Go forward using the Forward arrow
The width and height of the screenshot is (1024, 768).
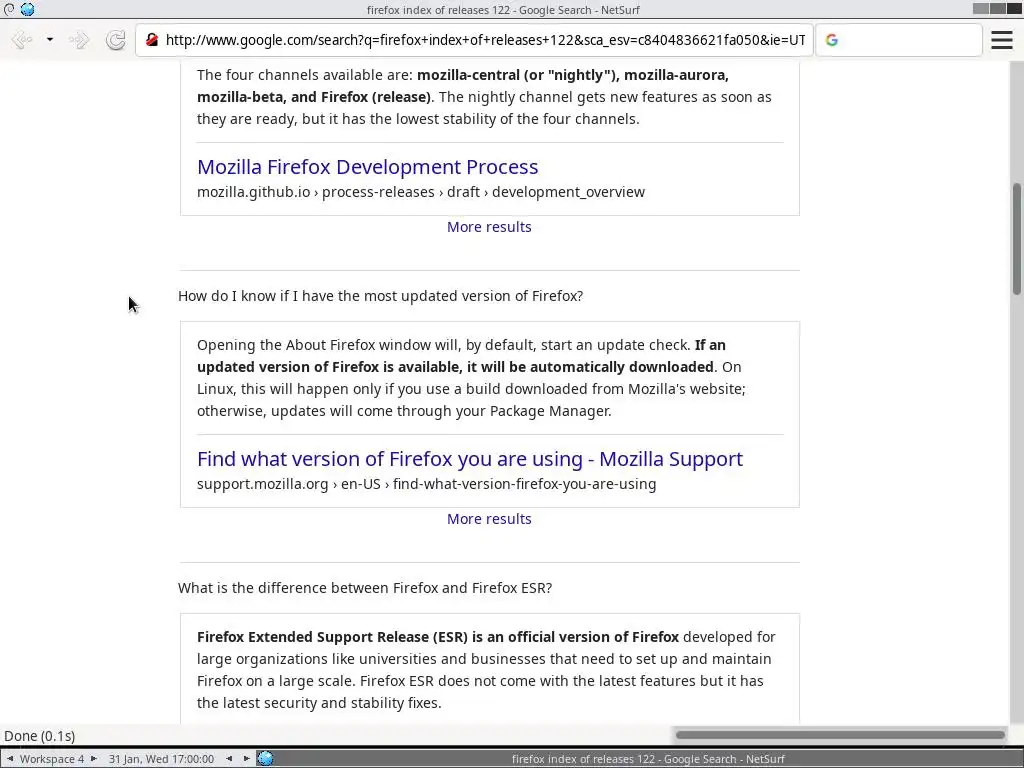coord(79,40)
